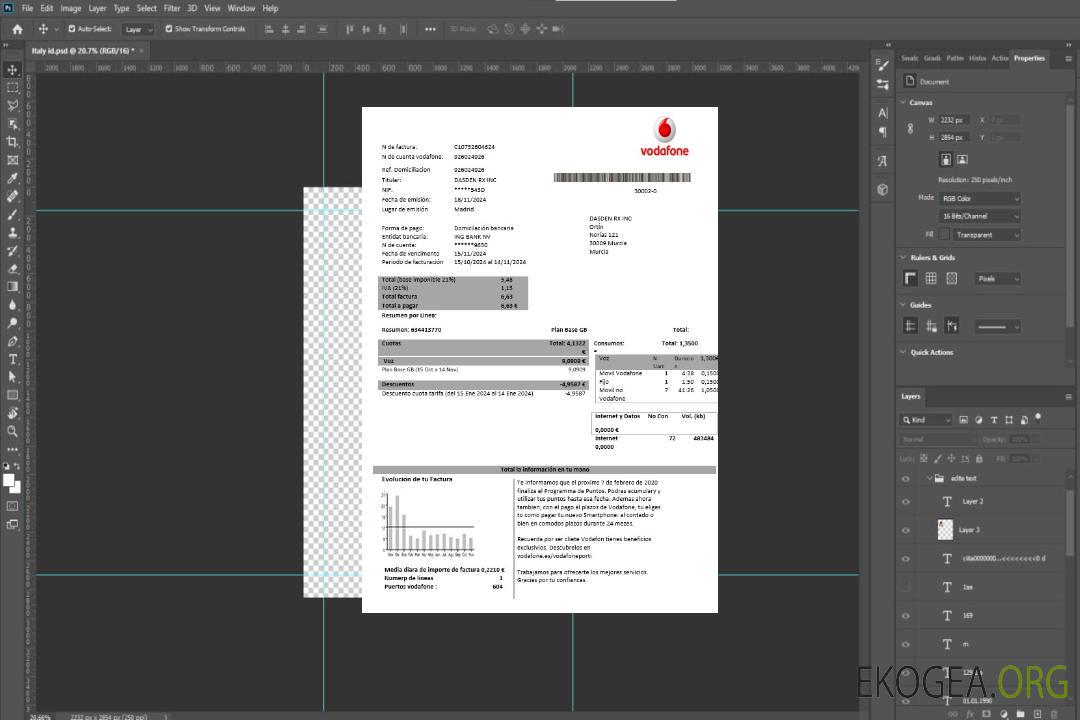This screenshot has width=1080, height=720.
Task: Select the Hand tool
Action: (x=12, y=413)
